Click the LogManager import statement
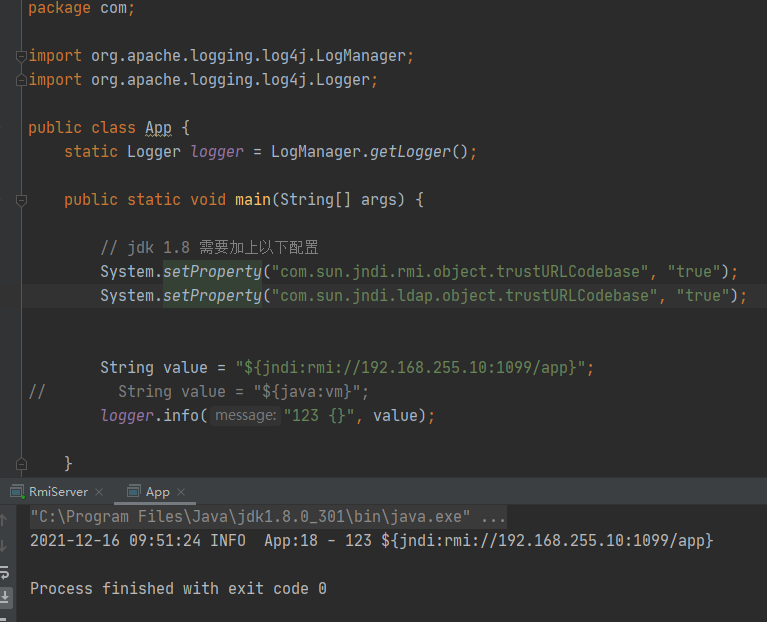 221,56
